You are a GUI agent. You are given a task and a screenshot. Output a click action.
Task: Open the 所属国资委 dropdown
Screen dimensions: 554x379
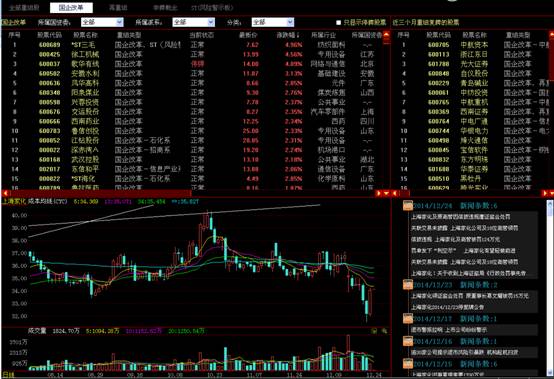[x=102, y=22]
